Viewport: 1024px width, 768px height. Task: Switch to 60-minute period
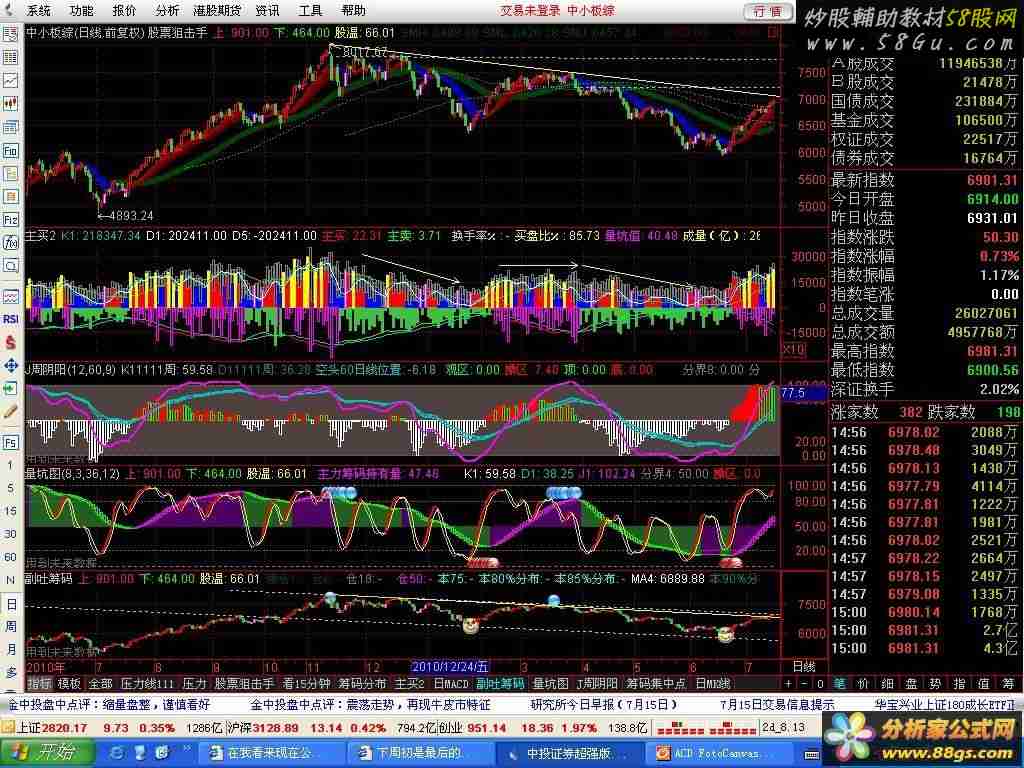click(10, 558)
